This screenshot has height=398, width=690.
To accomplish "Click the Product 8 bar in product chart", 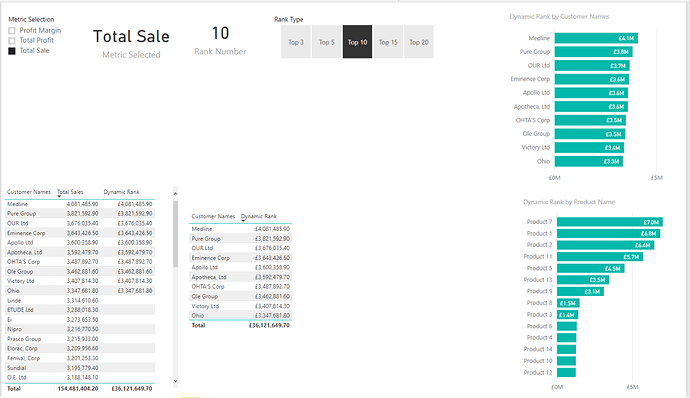I will click(568, 303).
